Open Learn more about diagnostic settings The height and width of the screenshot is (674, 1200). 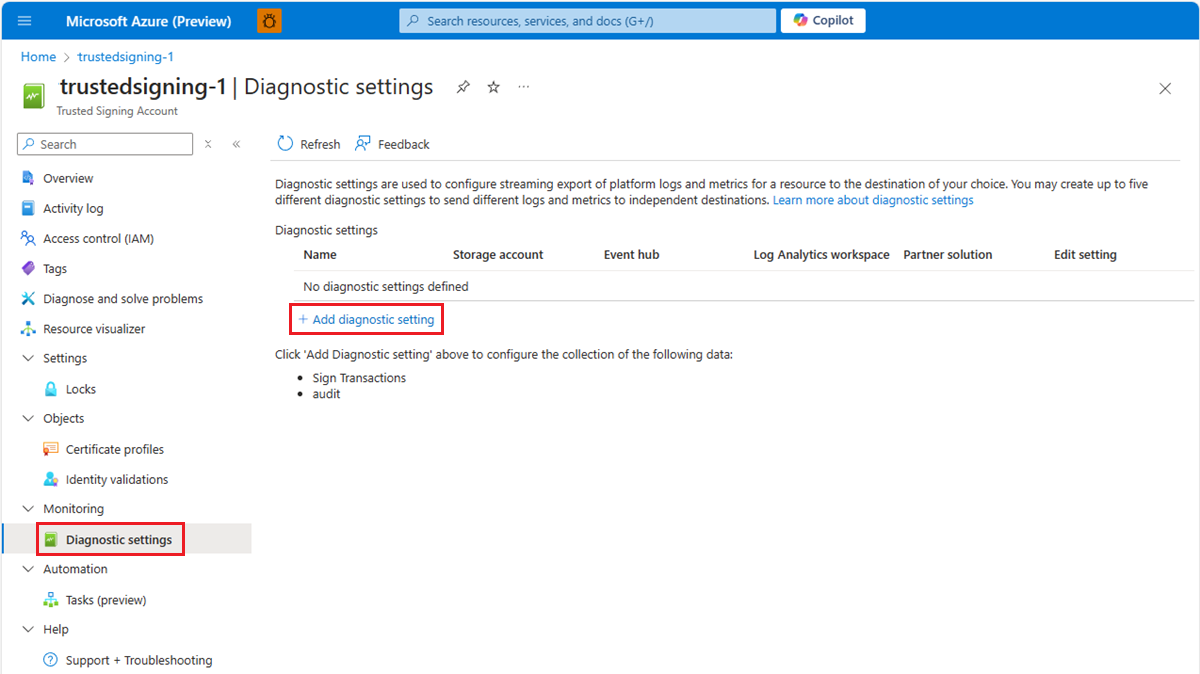tap(873, 200)
